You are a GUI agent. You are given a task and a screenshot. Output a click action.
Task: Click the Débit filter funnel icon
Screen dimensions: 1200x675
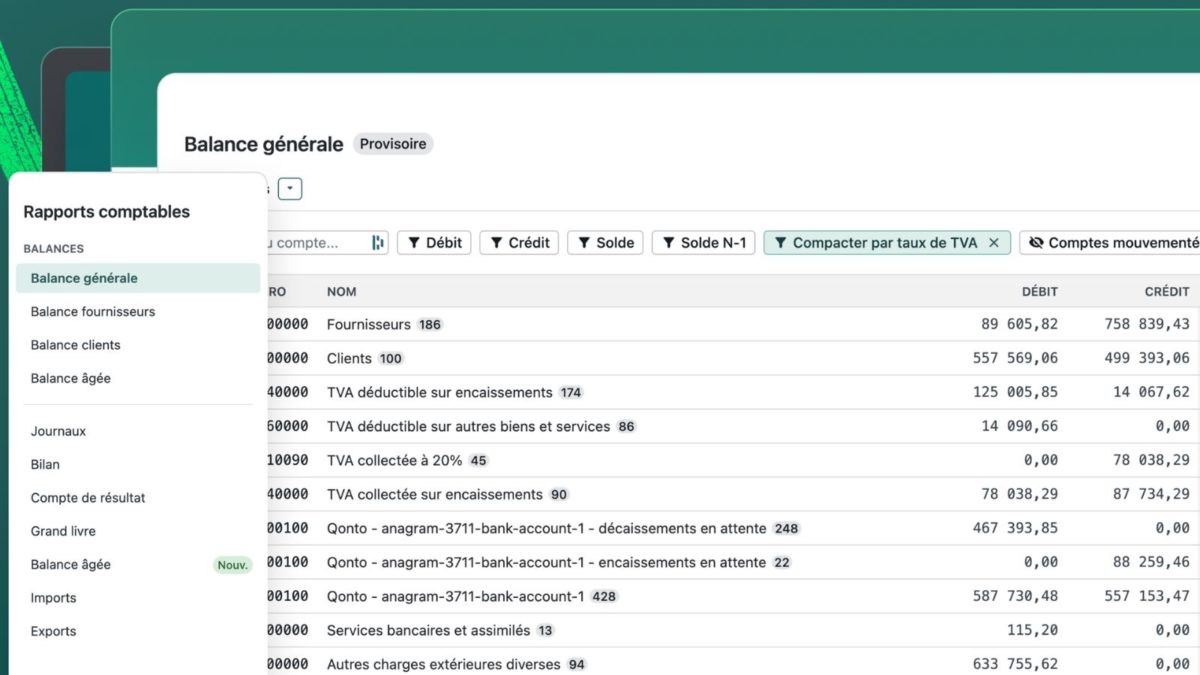414,243
